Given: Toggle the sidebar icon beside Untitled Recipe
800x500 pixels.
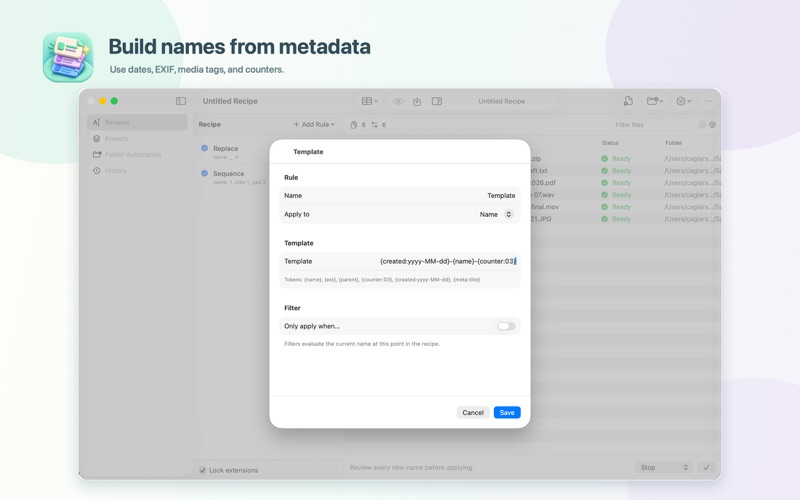Looking at the screenshot, I should point(181,101).
